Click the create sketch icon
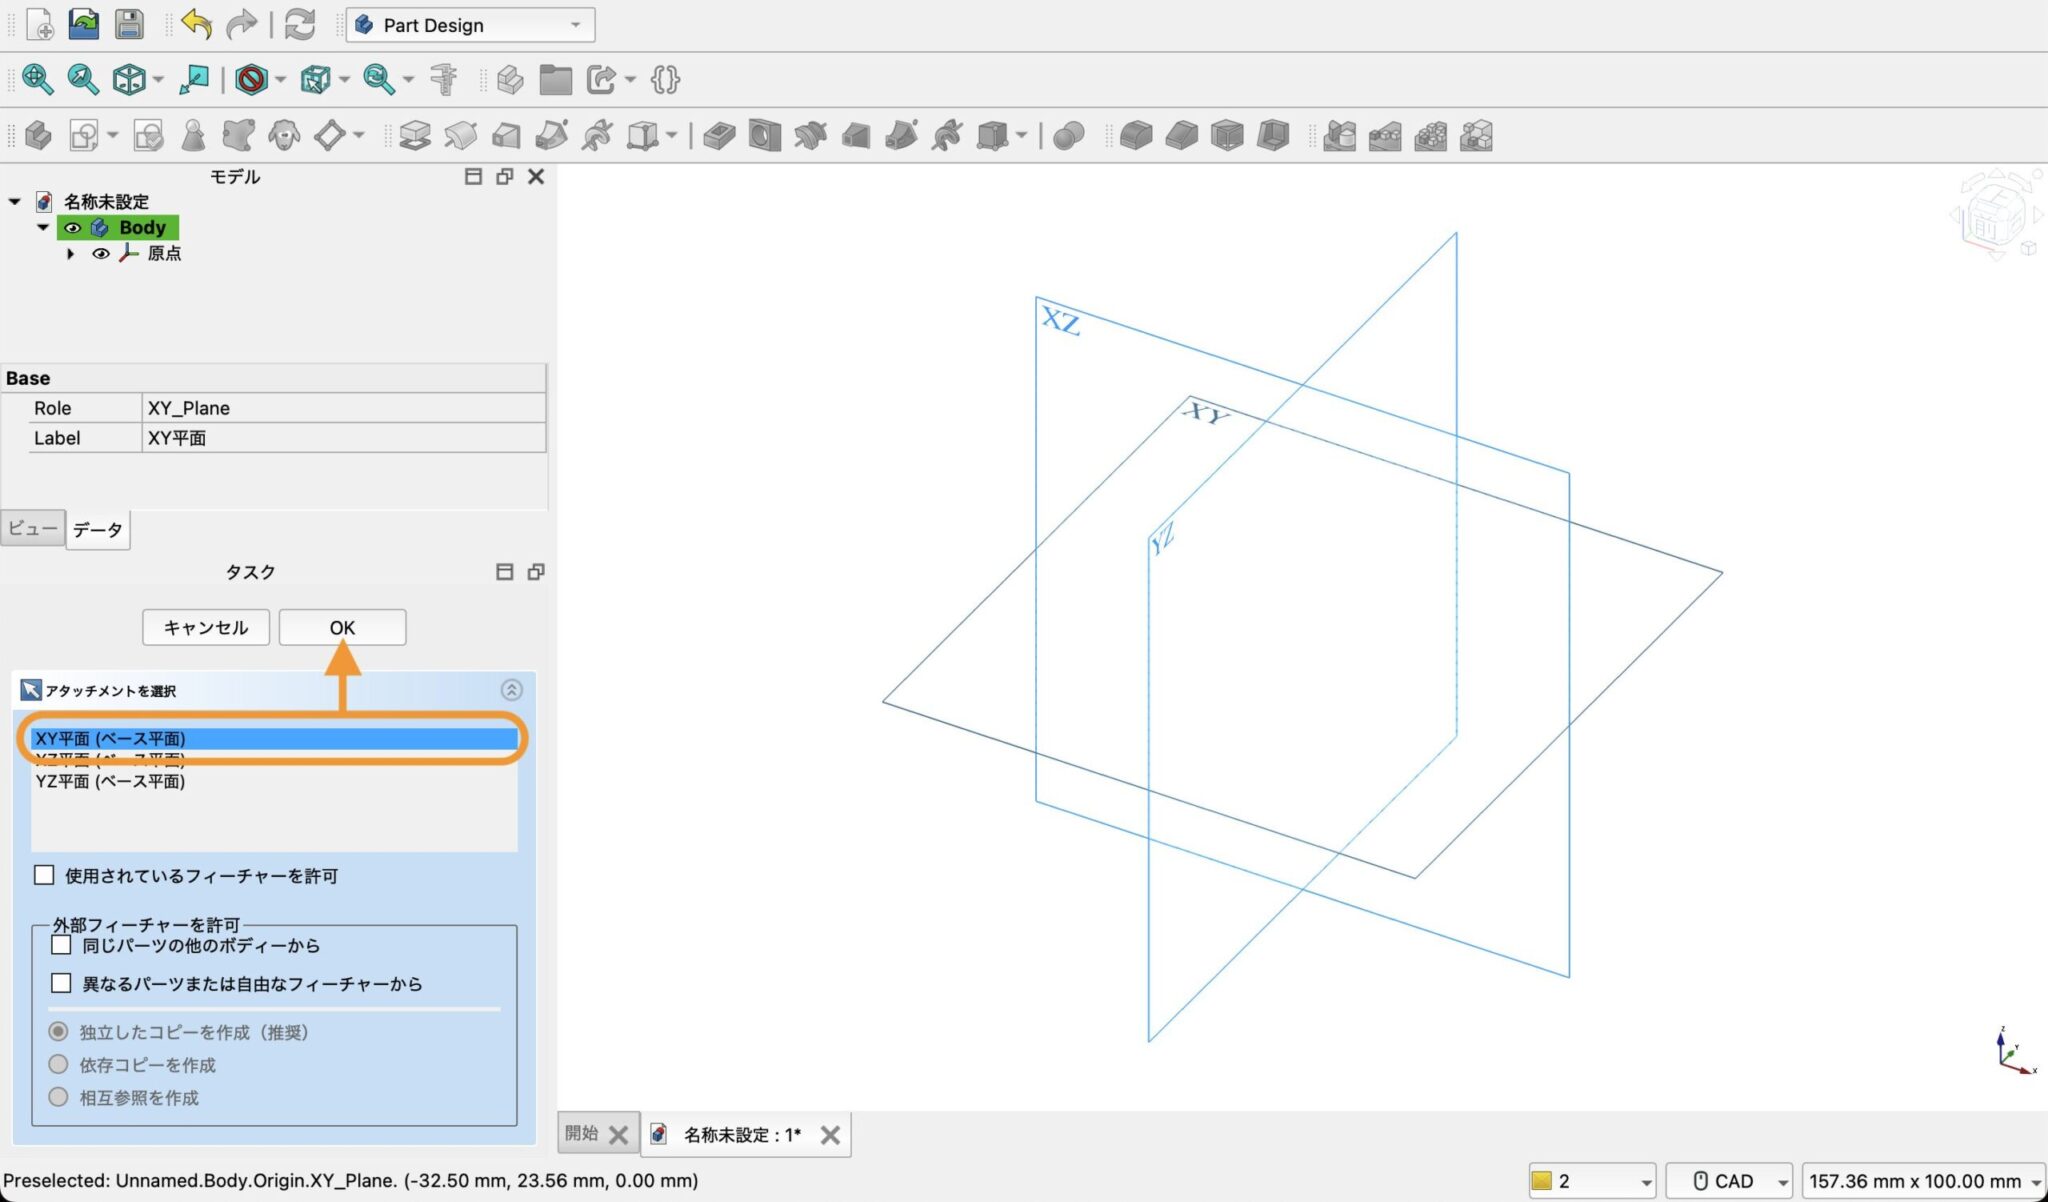Viewport: 2048px width, 1202px height. coord(84,135)
